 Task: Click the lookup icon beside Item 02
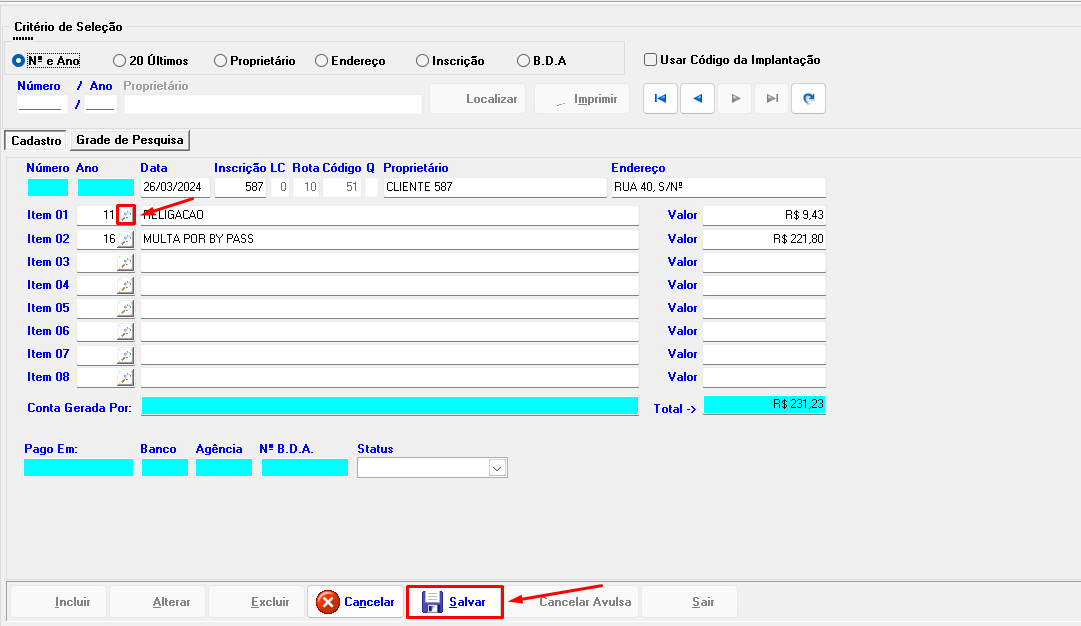(x=125, y=239)
